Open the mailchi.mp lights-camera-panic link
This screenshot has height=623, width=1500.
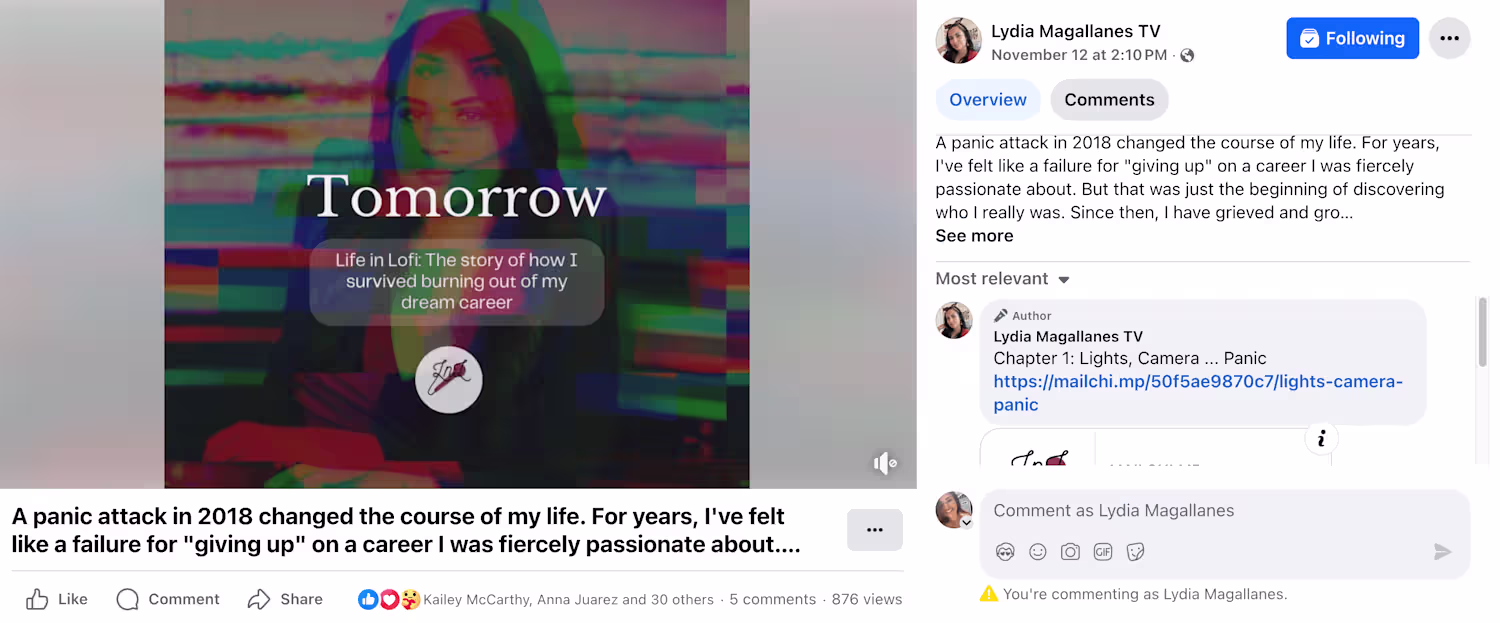[x=1198, y=393]
